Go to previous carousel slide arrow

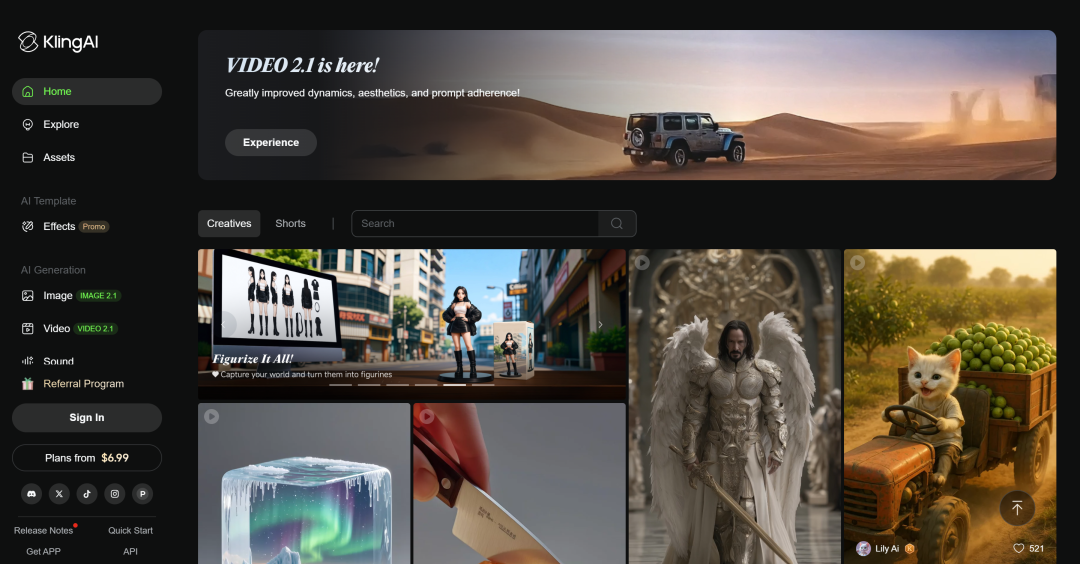tap(222, 324)
